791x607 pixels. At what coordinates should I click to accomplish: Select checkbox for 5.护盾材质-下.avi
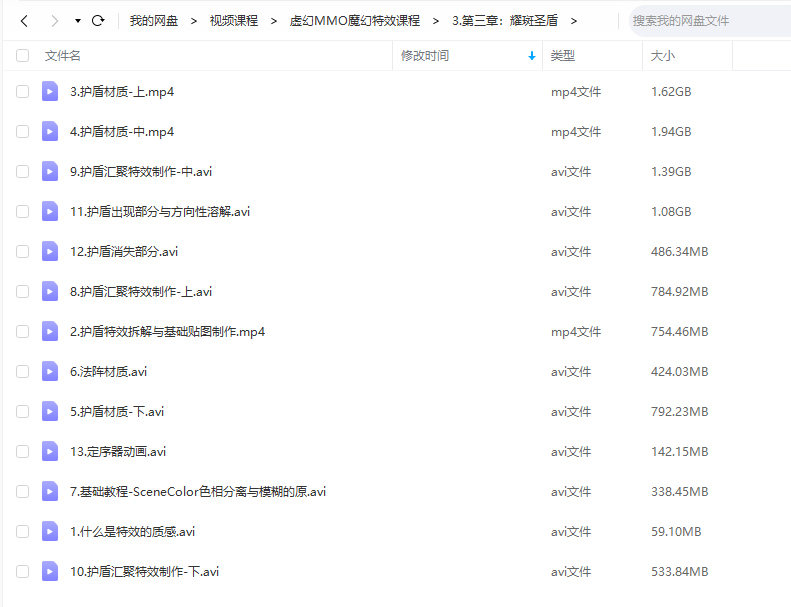[x=23, y=412]
